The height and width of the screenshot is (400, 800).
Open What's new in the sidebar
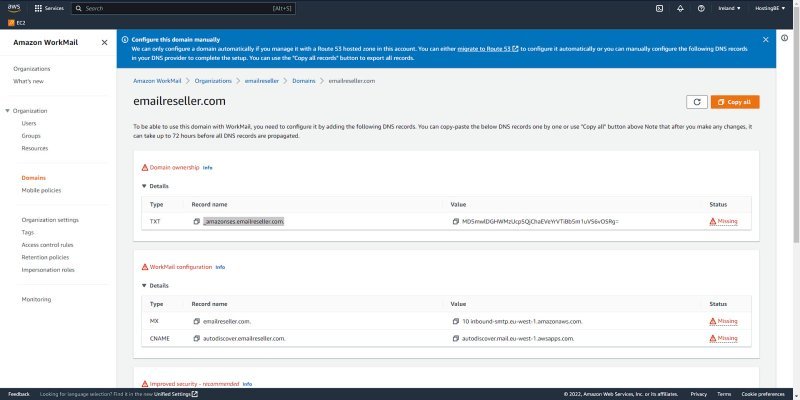point(29,81)
